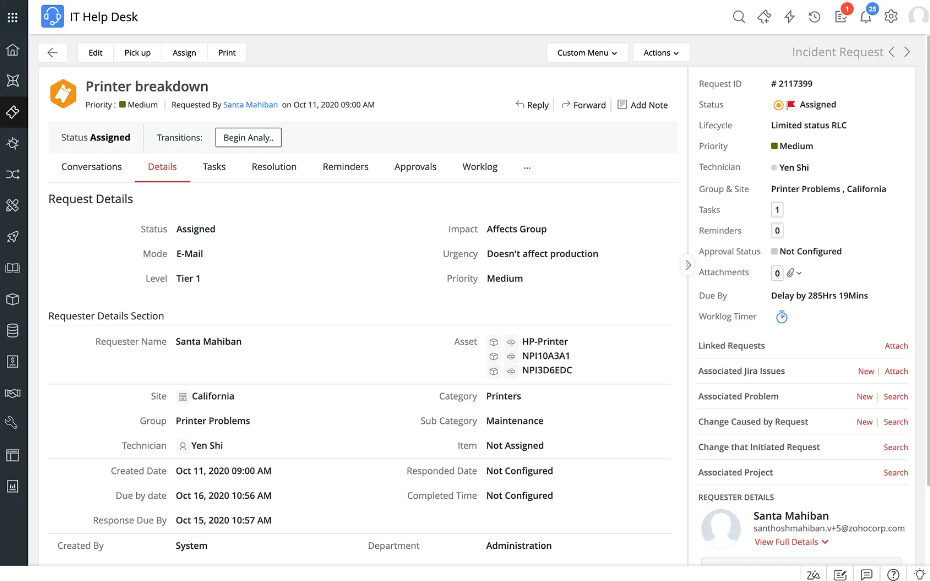The width and height of the screenshot is (930, 581).
Task: Open Custom Menu dropdown
Action: click(x=587, y=53)
